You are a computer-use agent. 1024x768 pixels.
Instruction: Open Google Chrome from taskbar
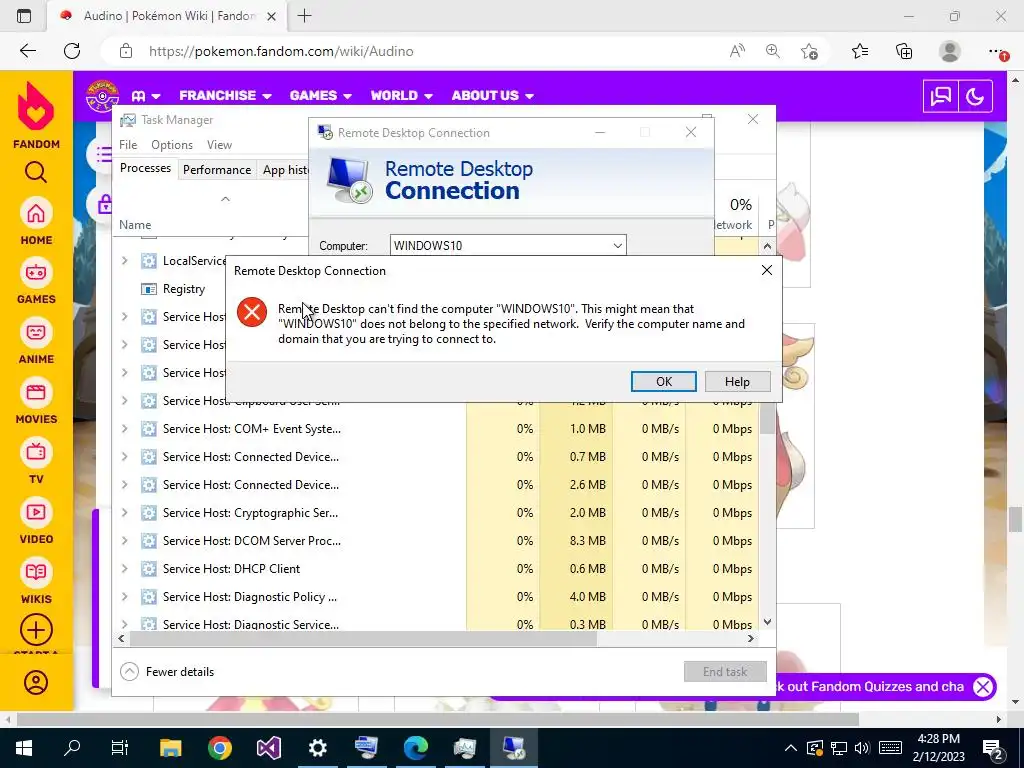(220, 748)
